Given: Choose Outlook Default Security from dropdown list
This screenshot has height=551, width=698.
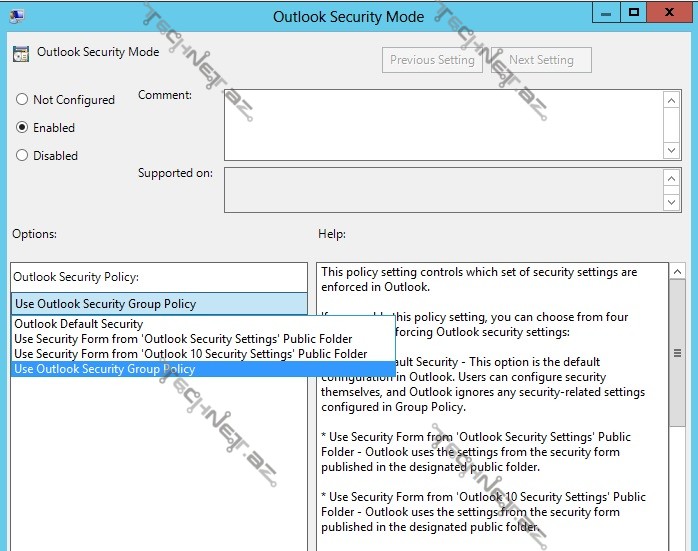Looking at the screenshot, I should [x=79, y=324].
